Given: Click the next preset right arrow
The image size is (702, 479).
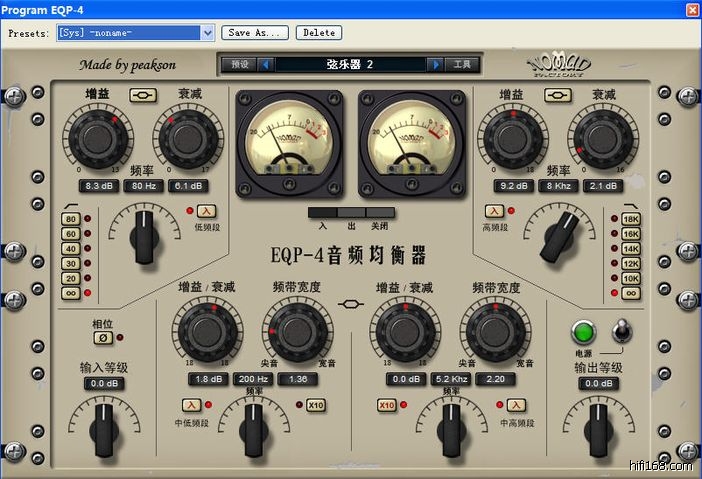Looking at the screenshot, I should [x=435, y=65].
